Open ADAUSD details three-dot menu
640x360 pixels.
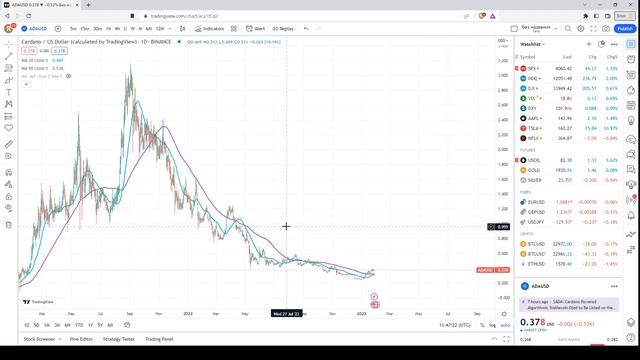click(x=614, y=286)
